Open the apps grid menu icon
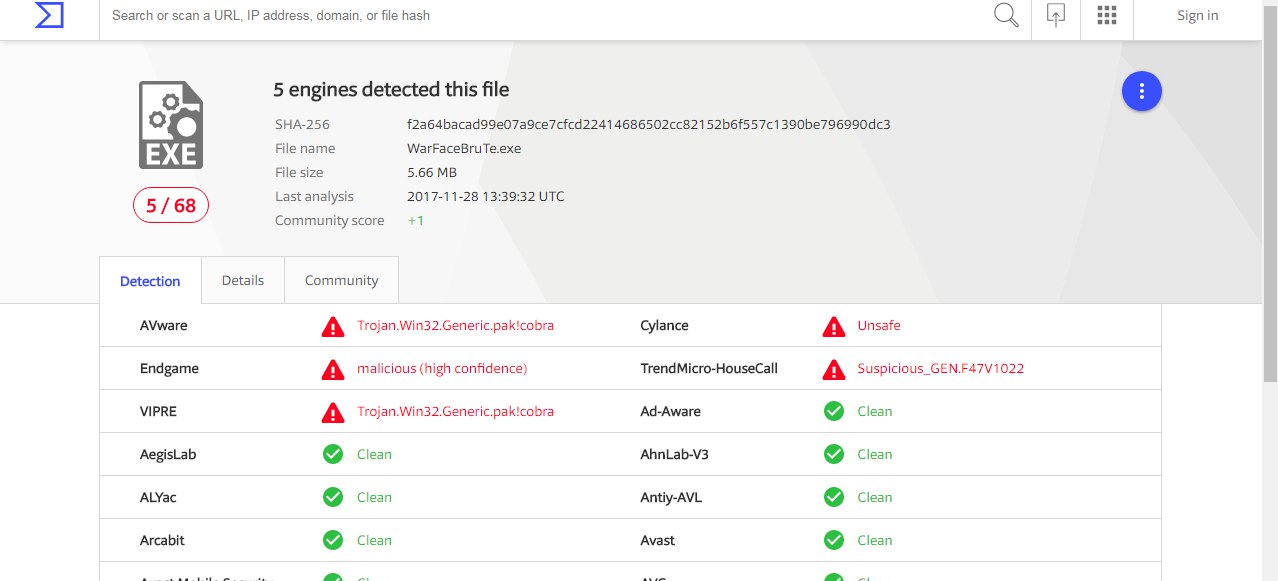Image resolution: width=1278 pixels, height=581 pixels. [x=1106, y=15]
